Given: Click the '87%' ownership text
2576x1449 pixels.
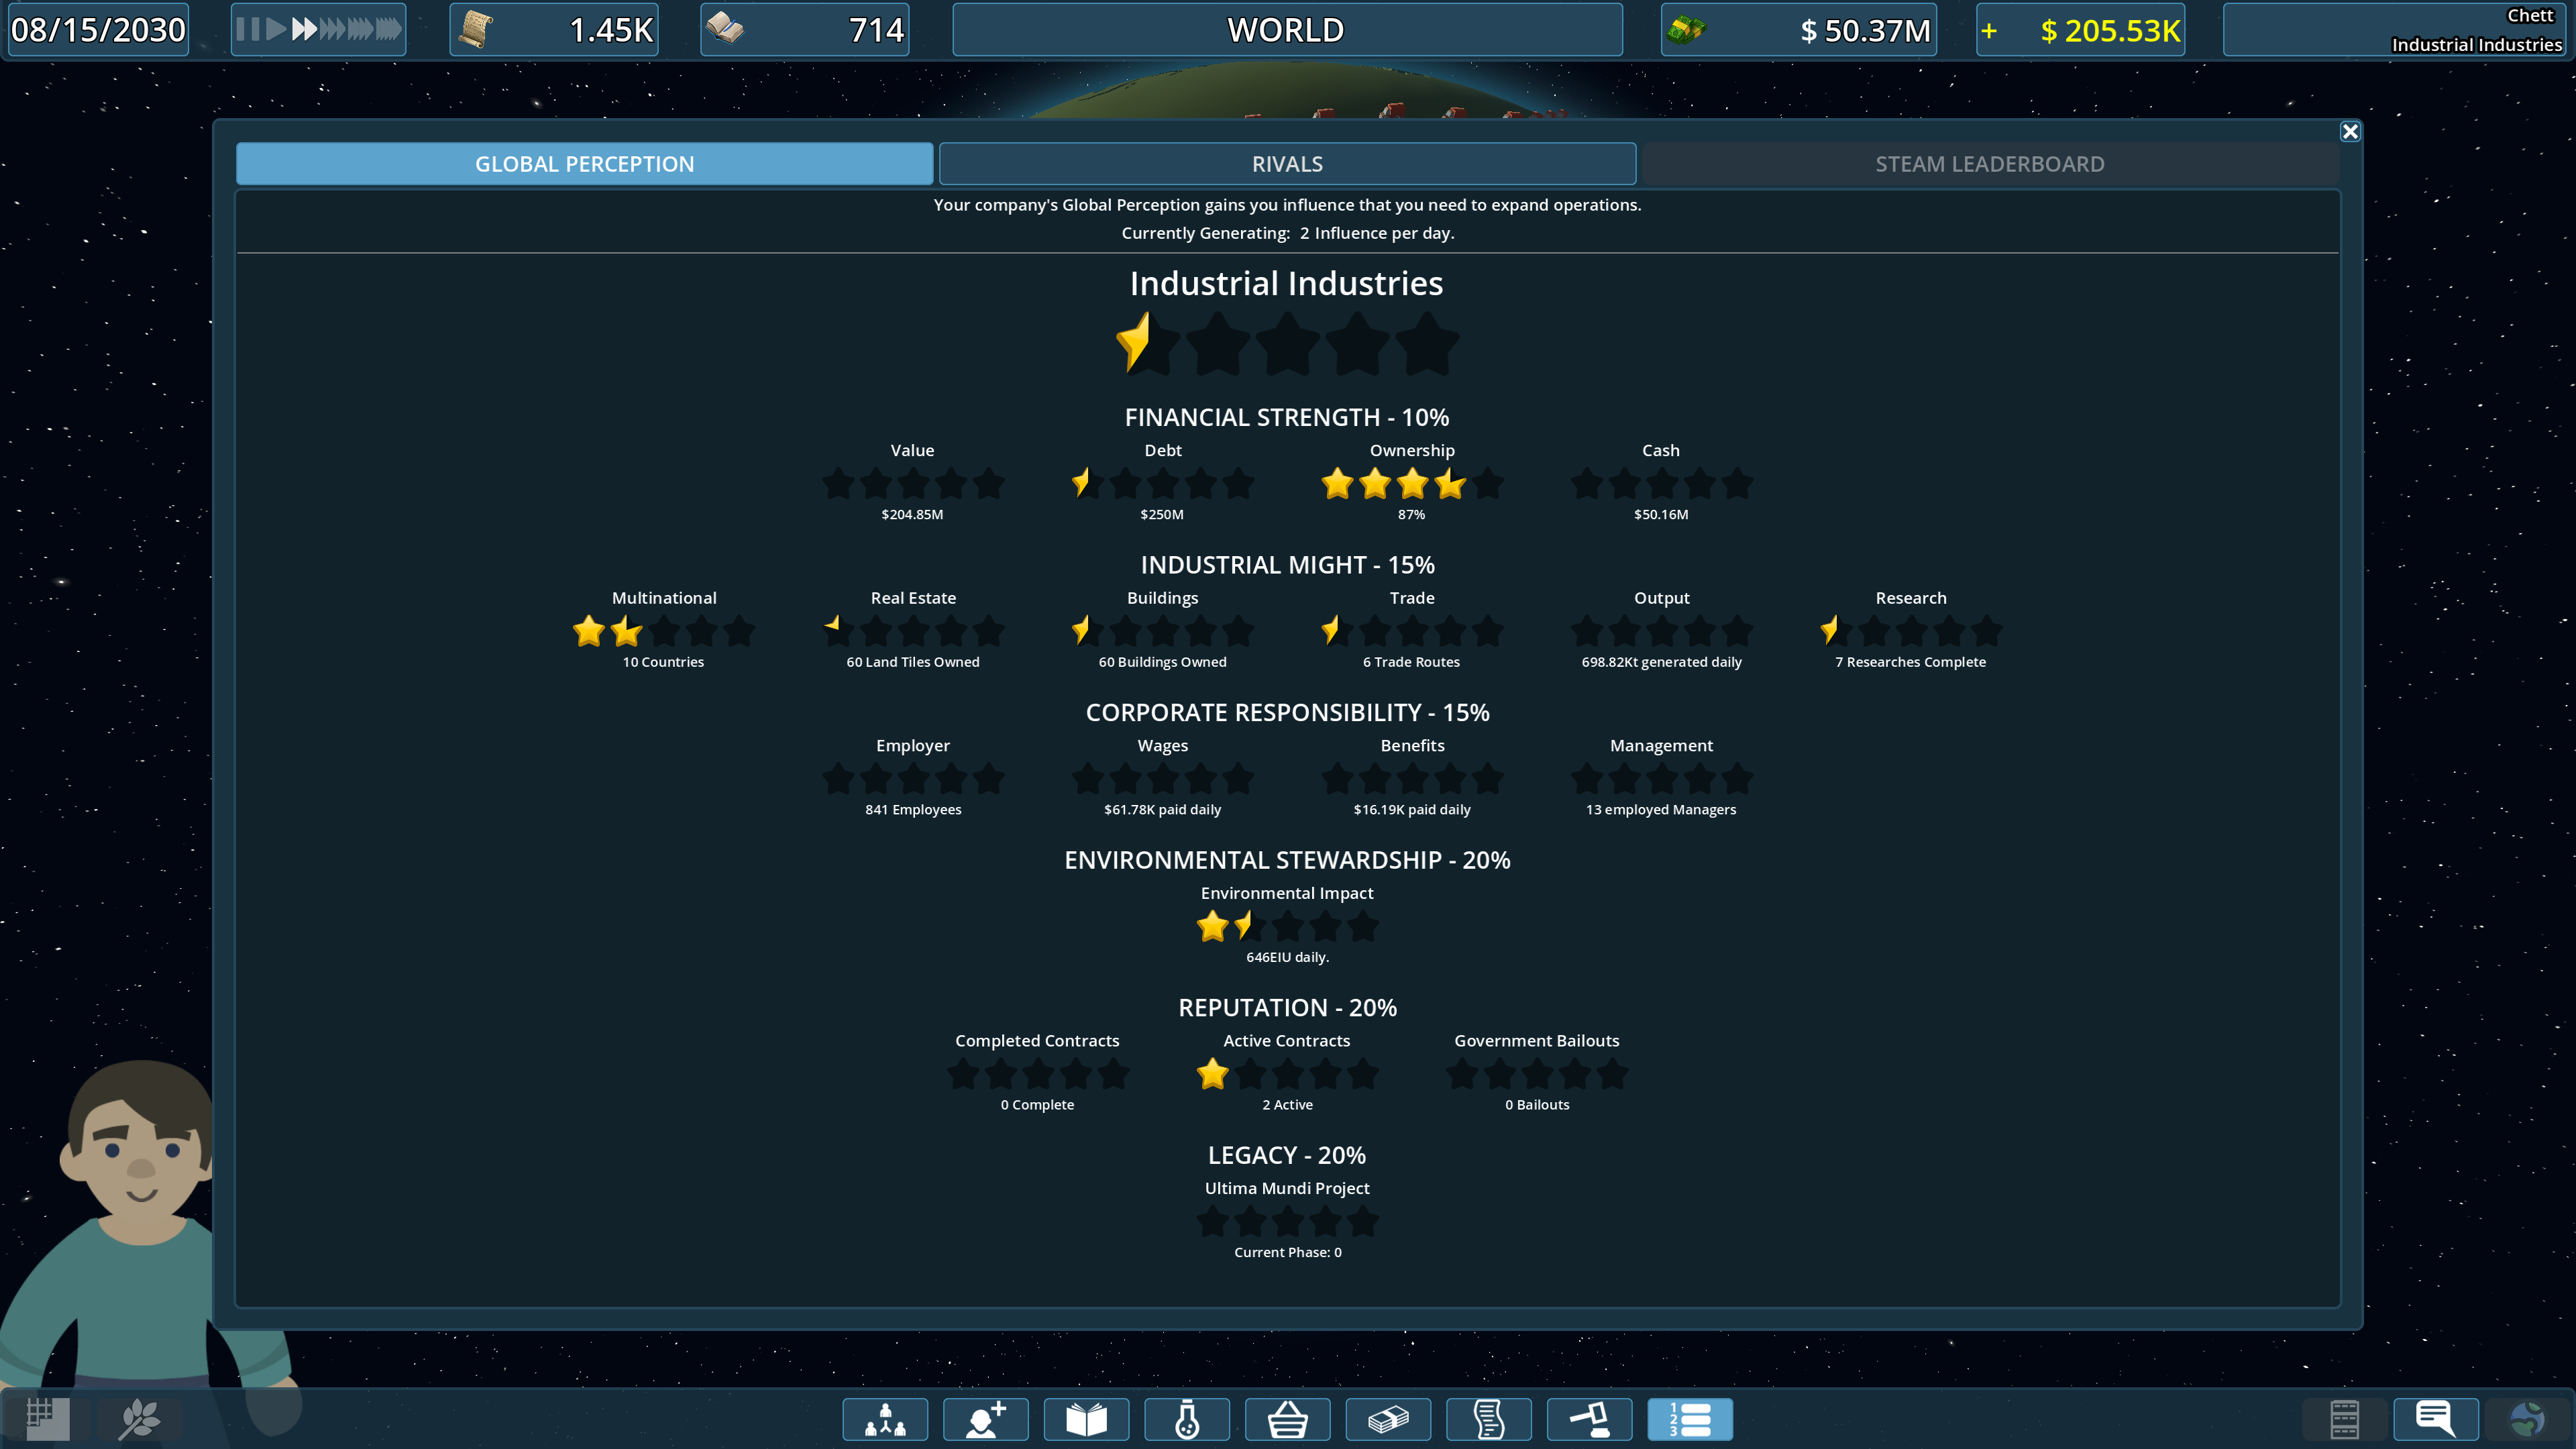Looking at the screenshot, I should pos(1412,515).
